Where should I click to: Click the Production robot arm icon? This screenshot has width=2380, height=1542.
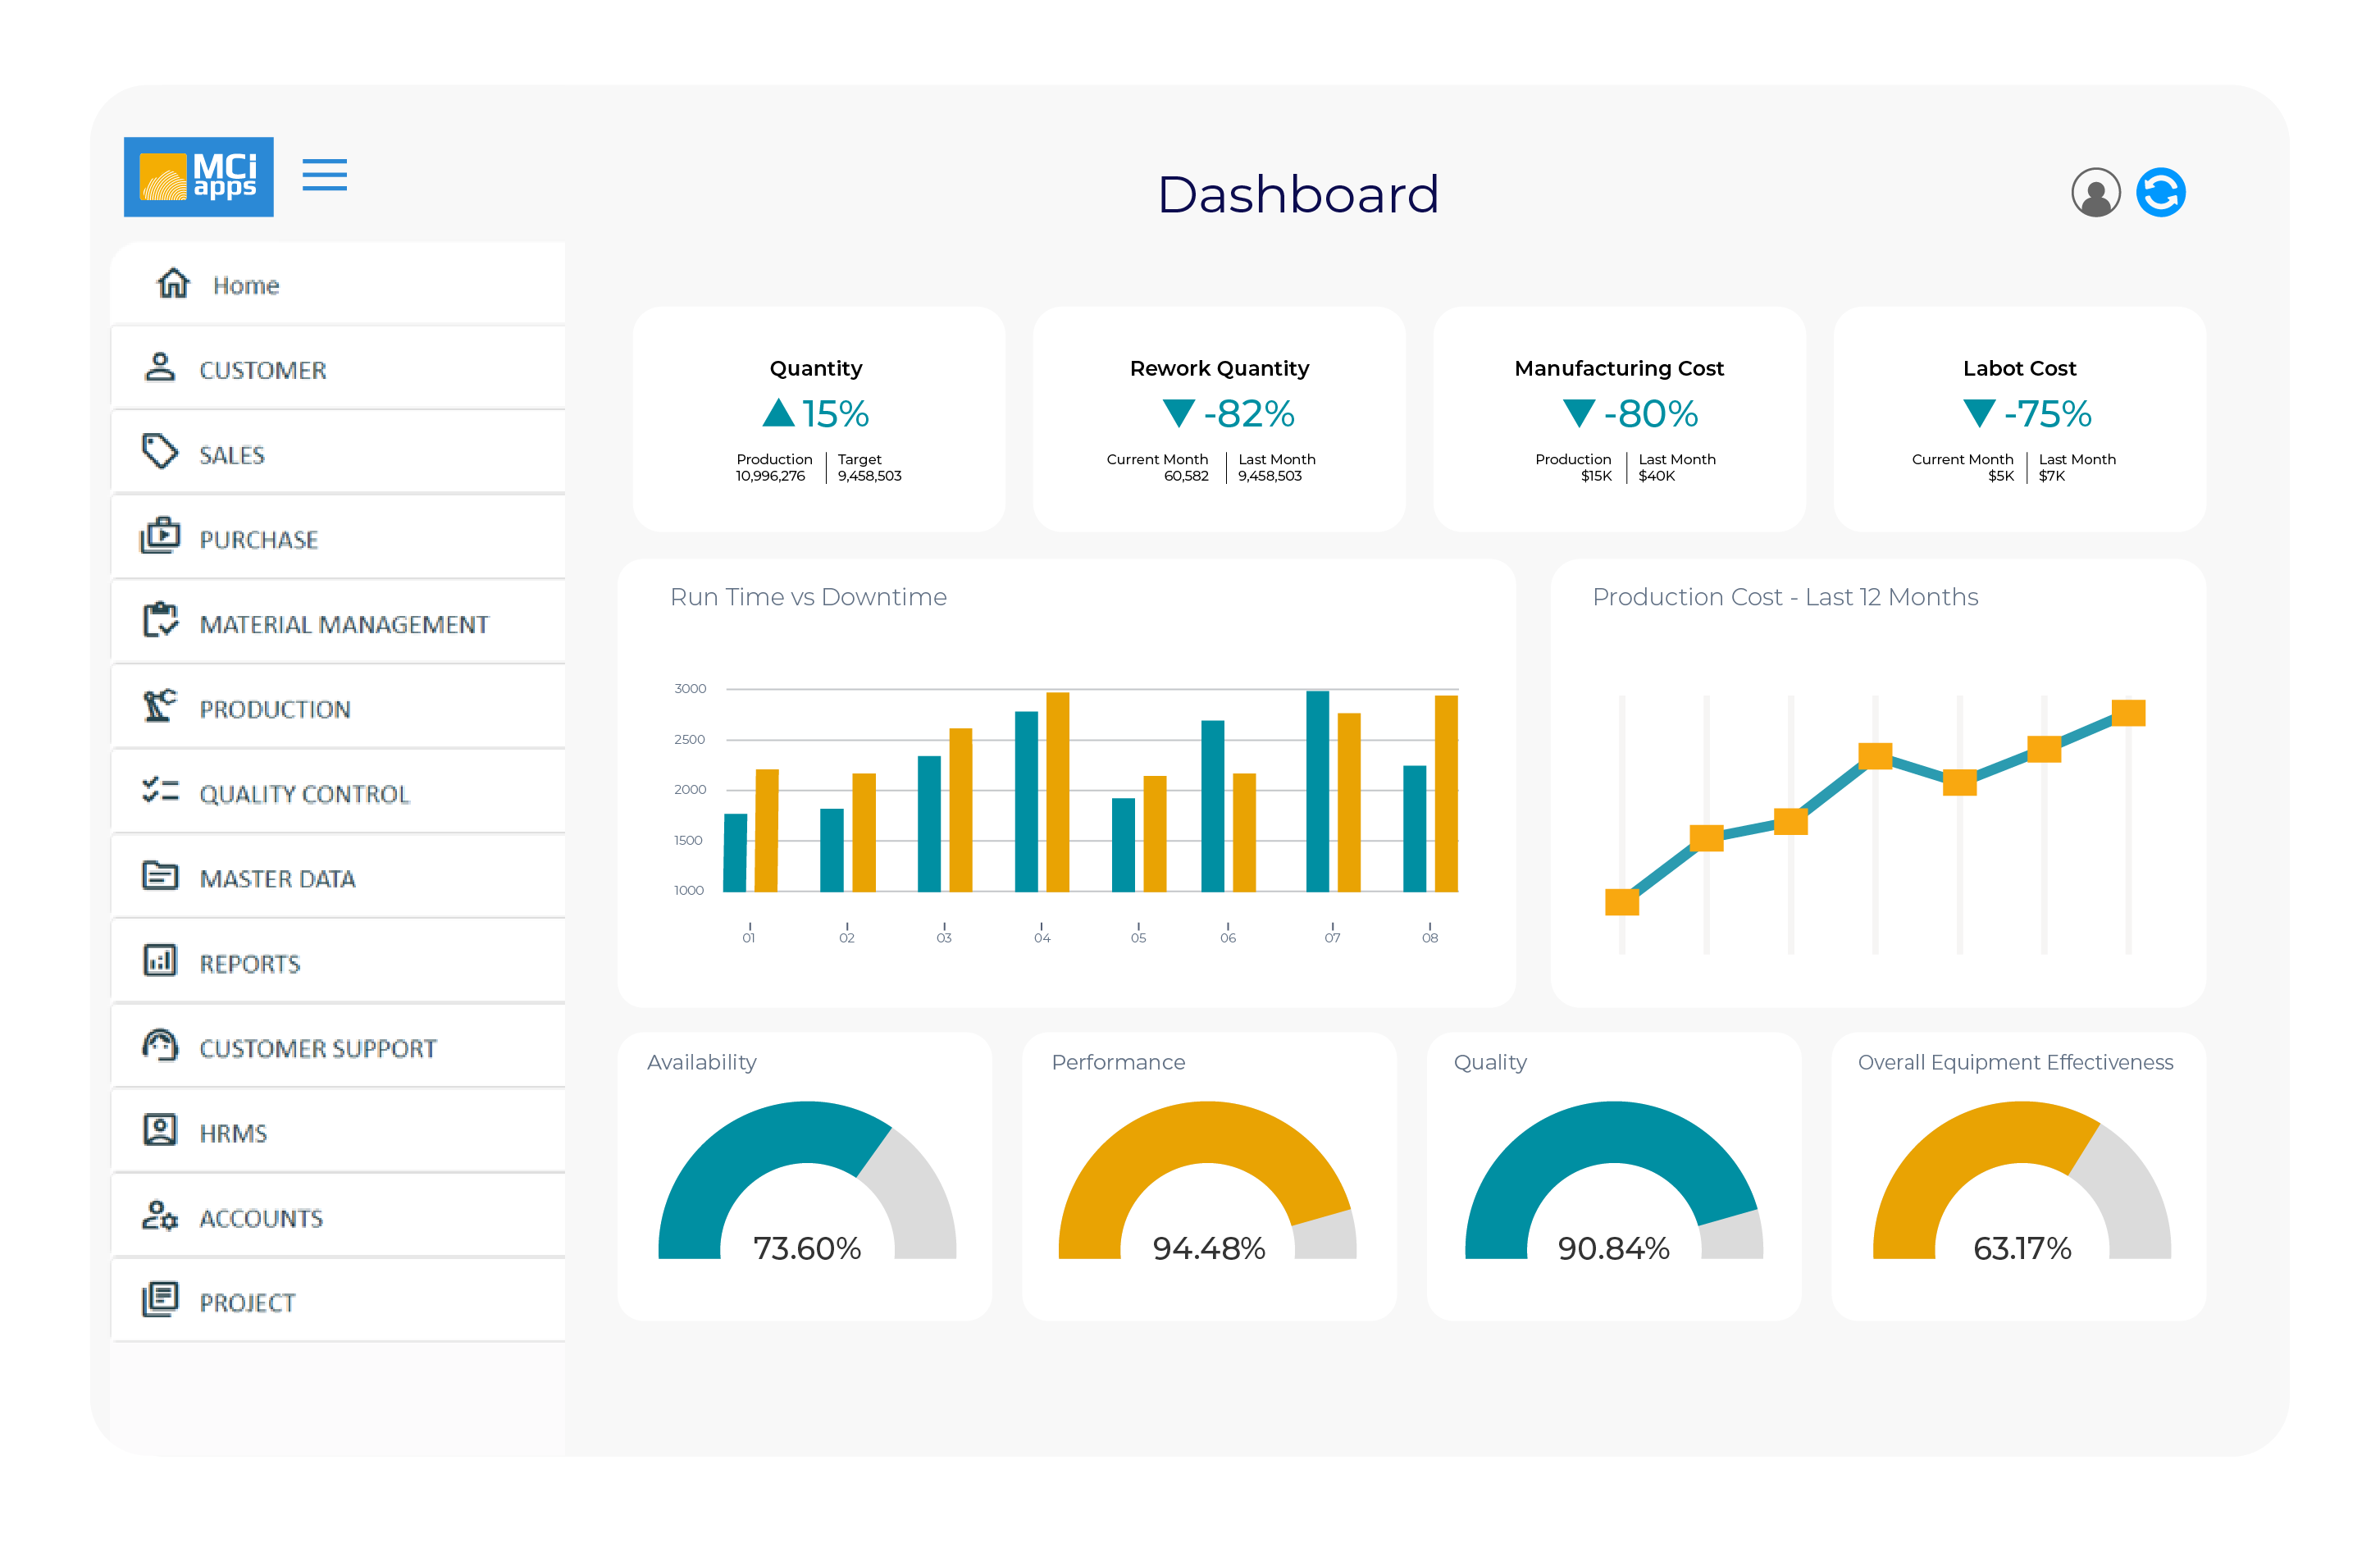pos(159,706)
